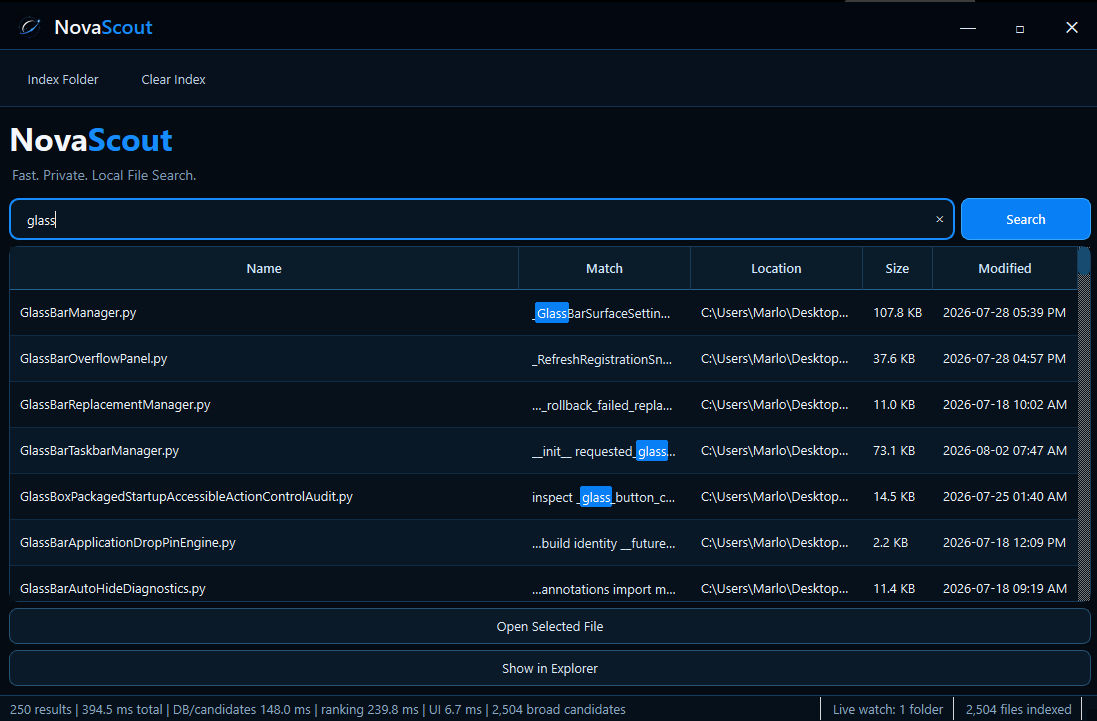
Task: Click the 2026-07-28 04:57 PM modified date
Action: click(1005, 359)
